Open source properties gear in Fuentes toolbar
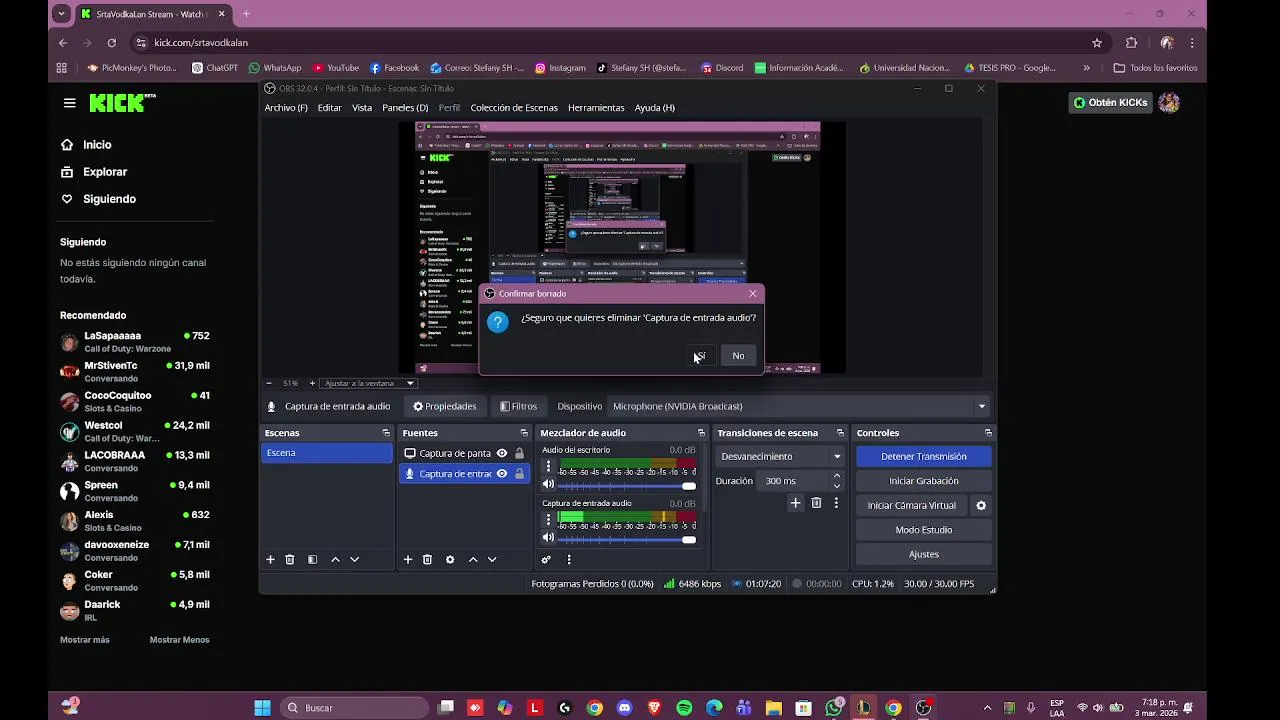The height and width of the screenshot is (720, 1280). point(450,560)
